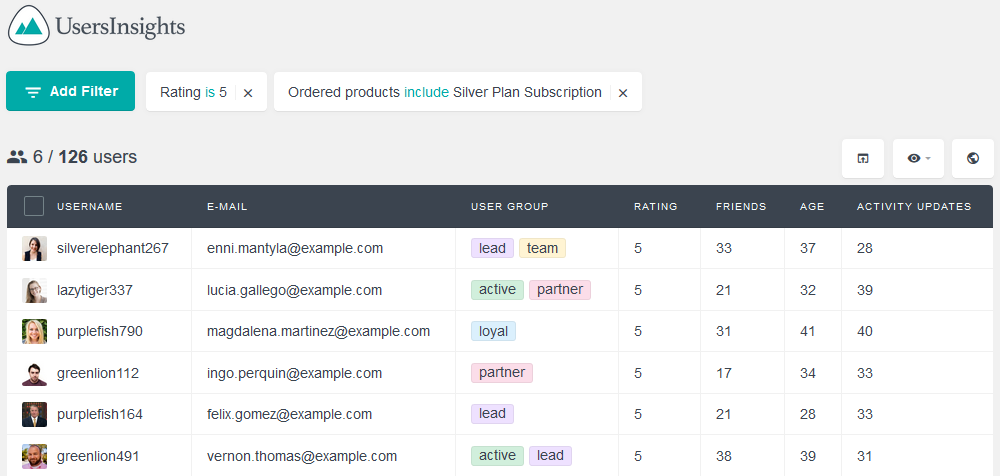Open the globe map view icon
The height and width of the screenshot is (476, 1000).
pos(973,158)
